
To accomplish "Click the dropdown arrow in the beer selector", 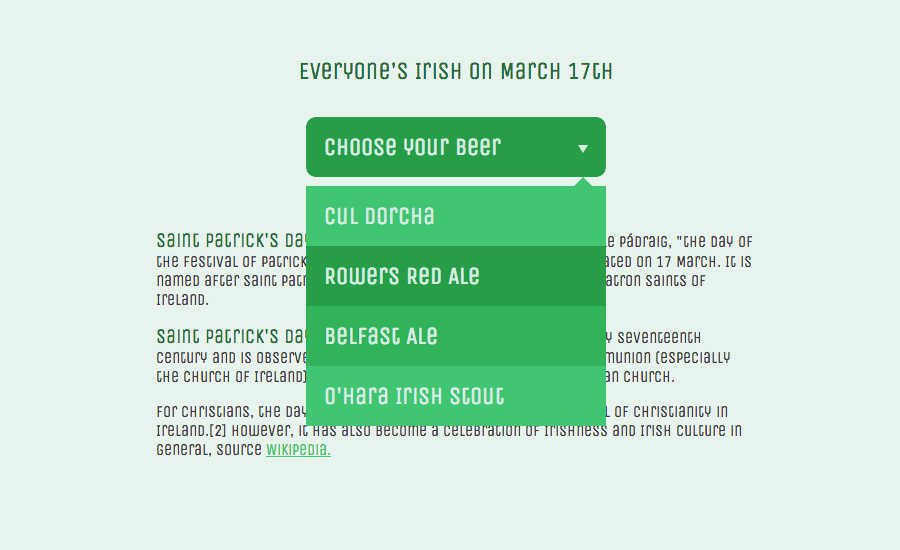I will [583, 148].
